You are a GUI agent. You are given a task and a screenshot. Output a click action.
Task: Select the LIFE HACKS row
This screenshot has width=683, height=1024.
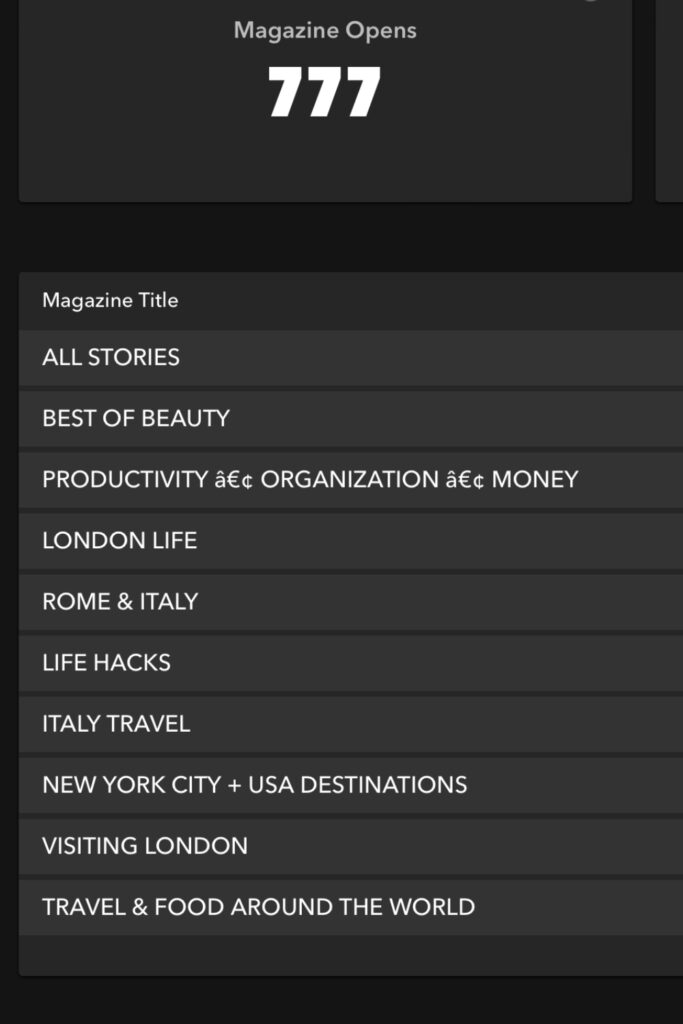pyautogui.click(x=351, y=663)
